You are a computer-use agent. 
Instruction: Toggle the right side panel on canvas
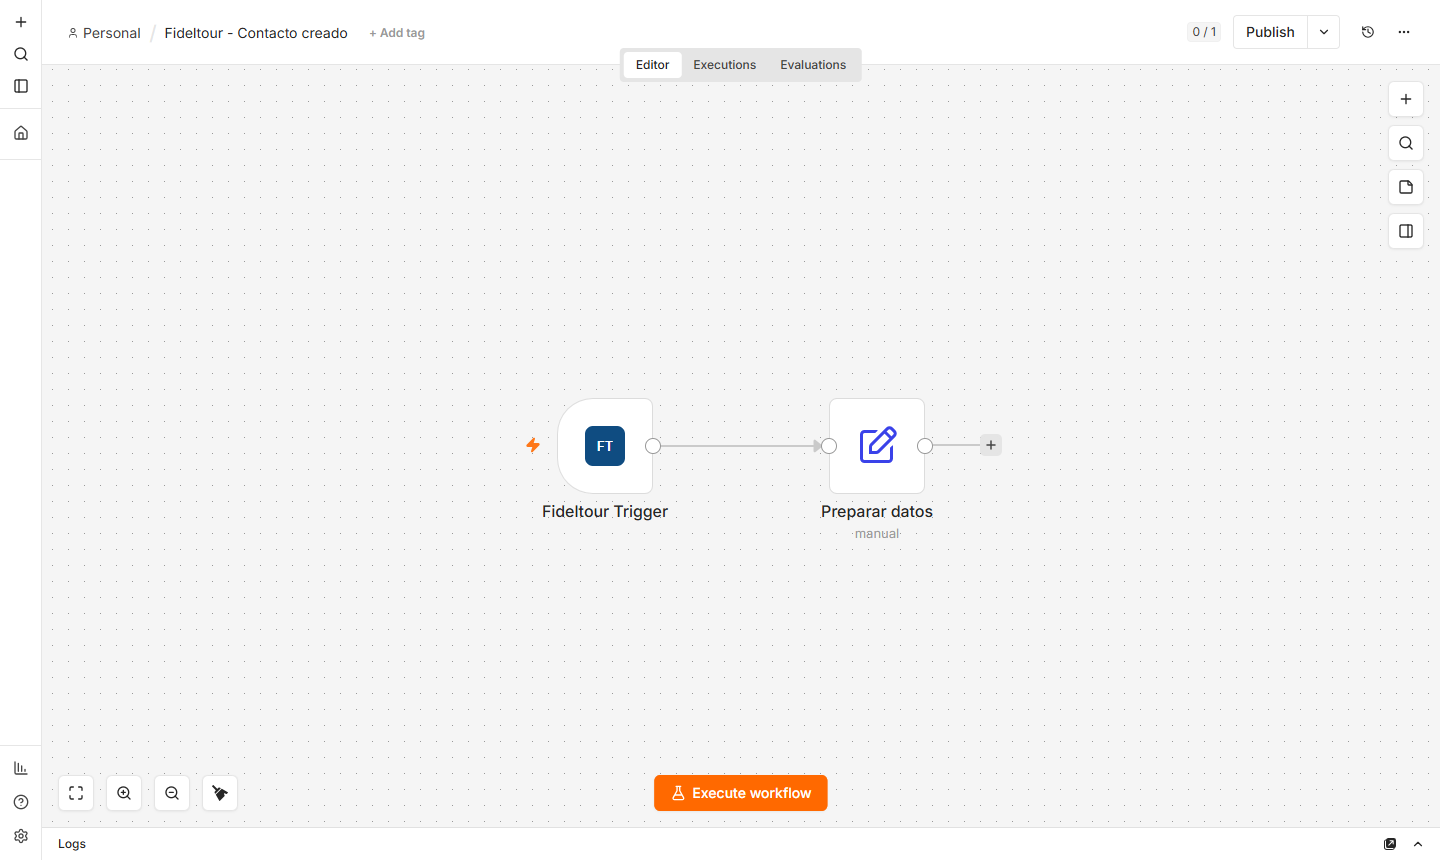(x=1406, y=231)
